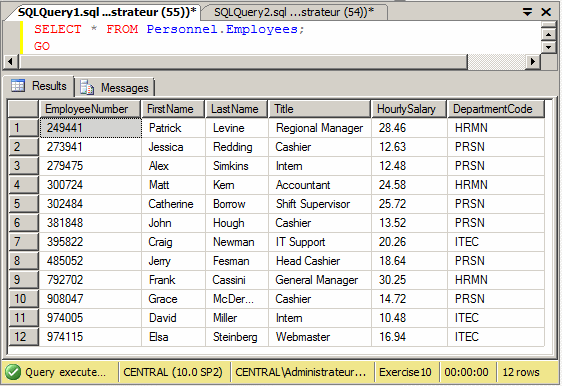The height and width of the screenshot is (386, 562).
Task: Select row header 1
Action: pos(23,128)
